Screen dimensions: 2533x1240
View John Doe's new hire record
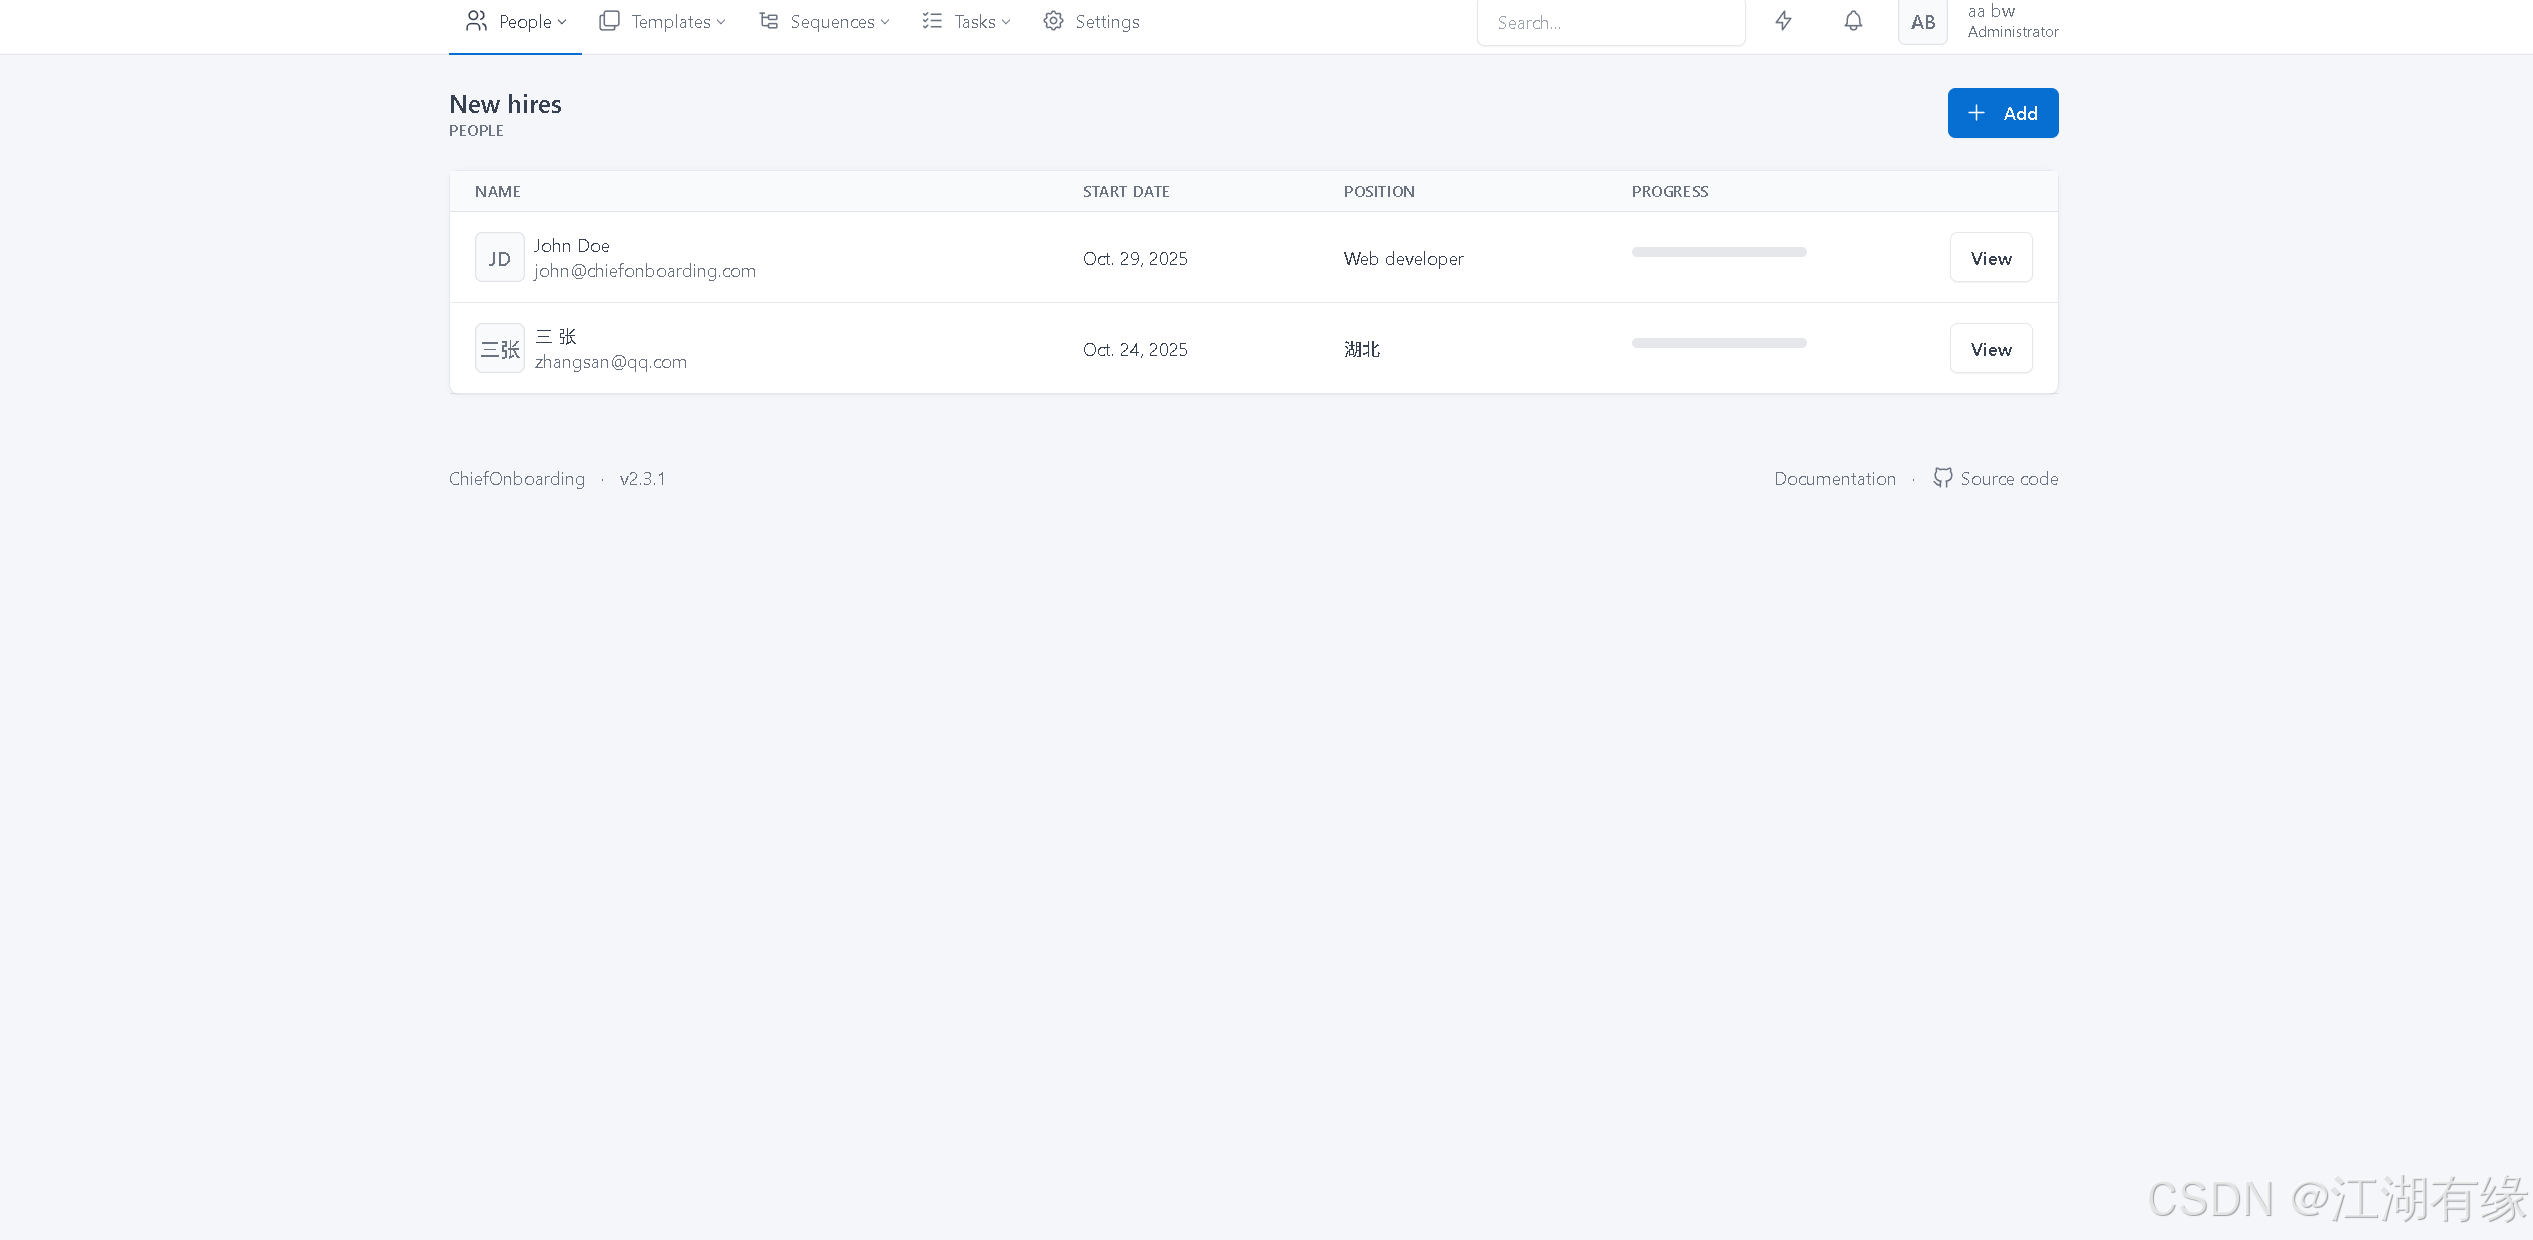click(1990, 258)
